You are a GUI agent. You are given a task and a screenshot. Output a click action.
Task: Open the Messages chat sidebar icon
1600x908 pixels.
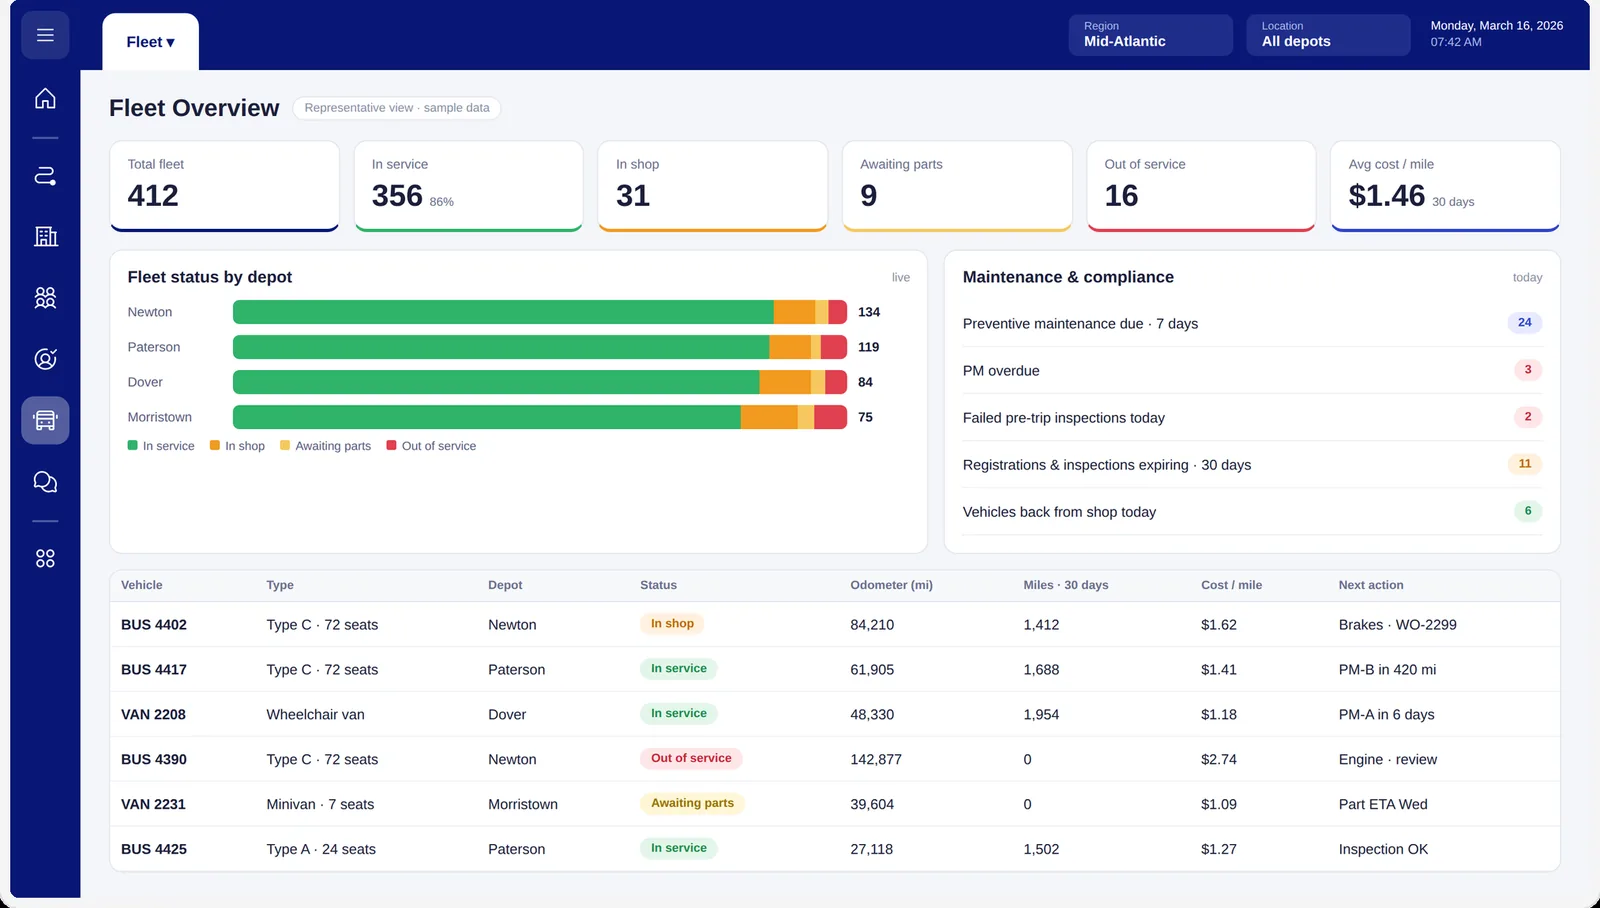[45, 482]
